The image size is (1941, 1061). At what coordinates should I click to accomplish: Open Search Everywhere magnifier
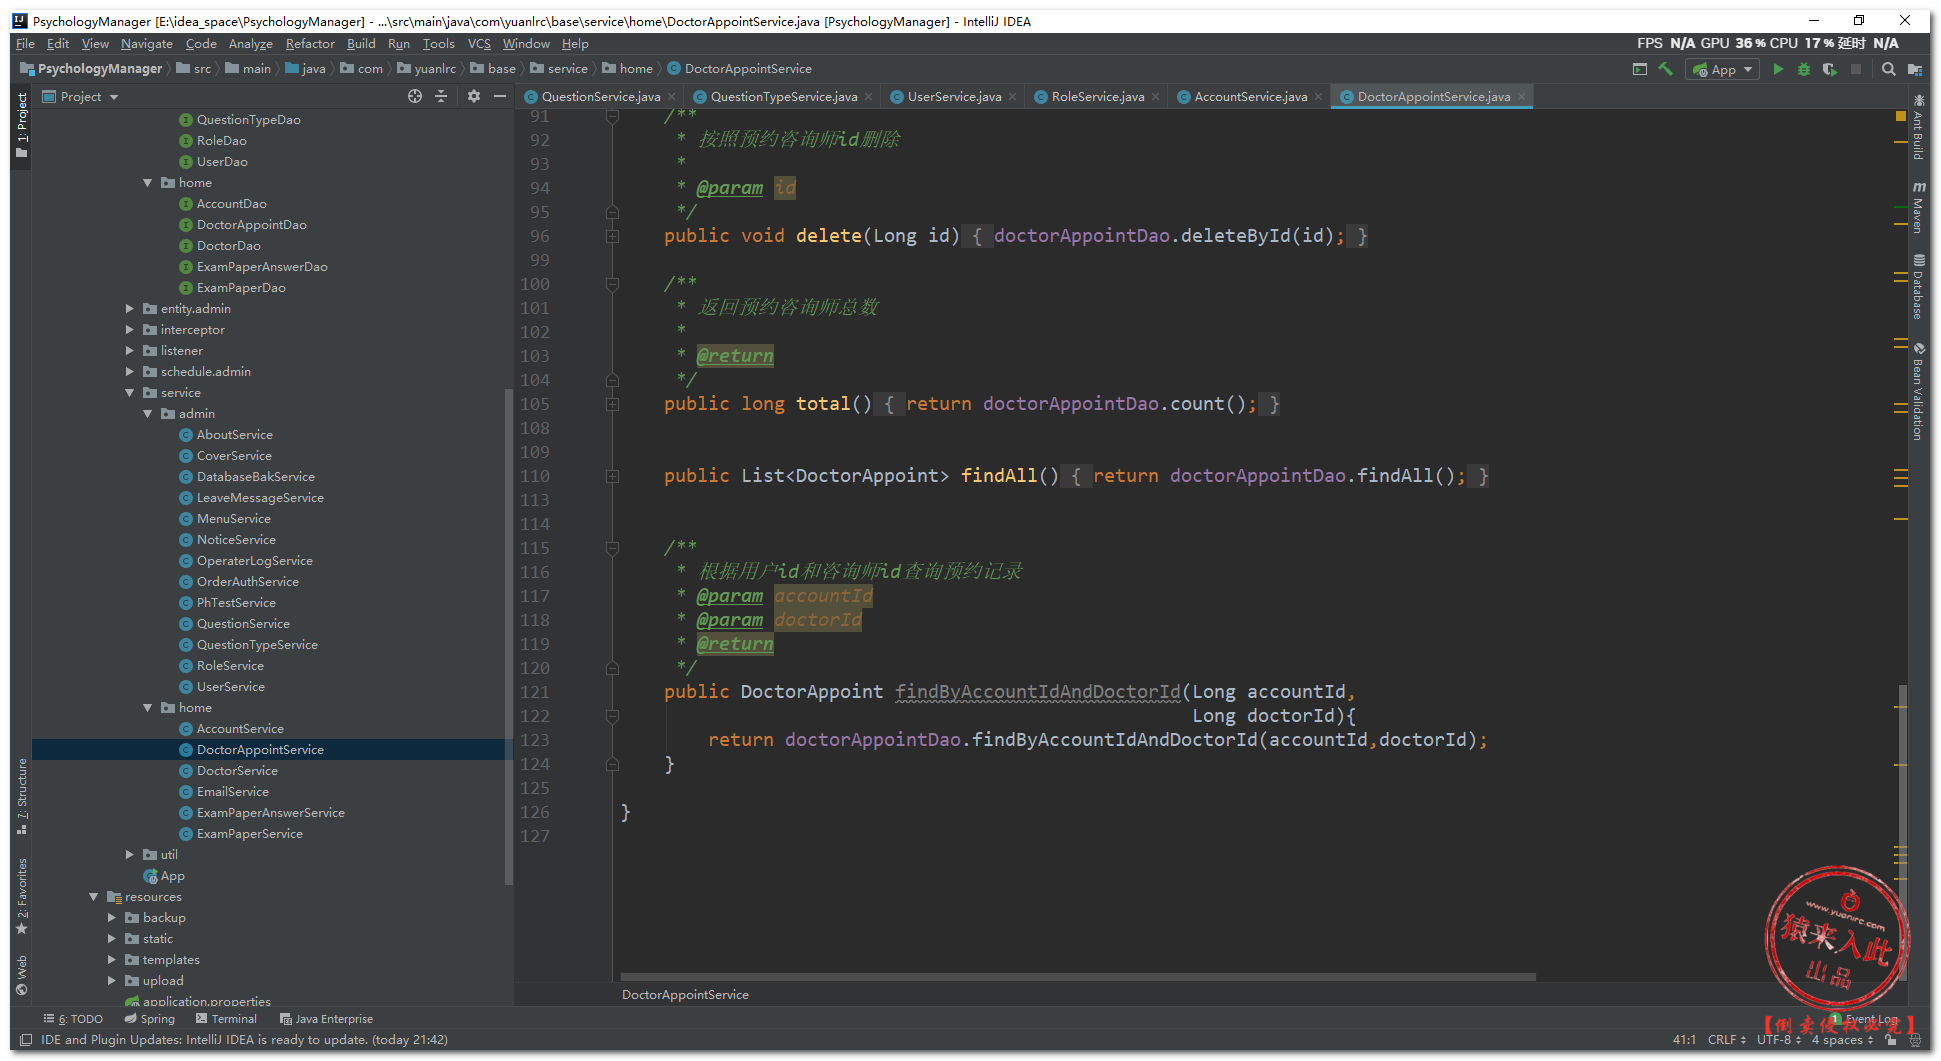[x=1888, y=69]
